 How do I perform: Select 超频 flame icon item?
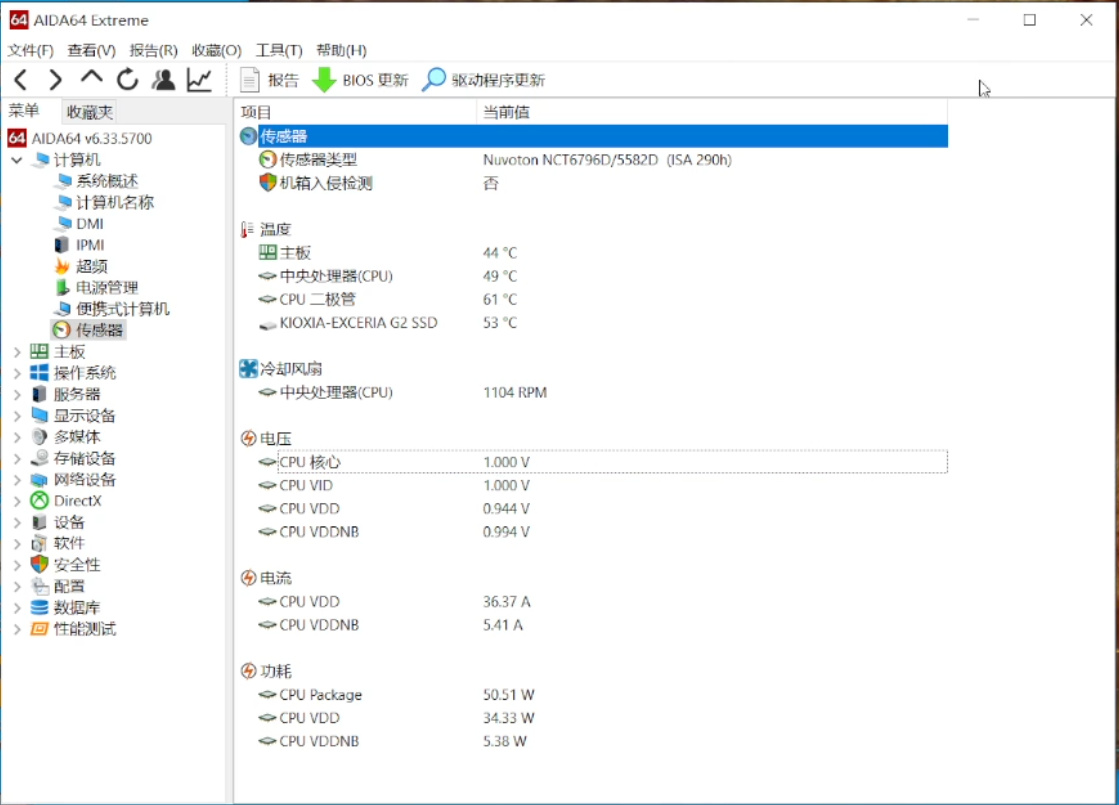[x=62, y=266]
